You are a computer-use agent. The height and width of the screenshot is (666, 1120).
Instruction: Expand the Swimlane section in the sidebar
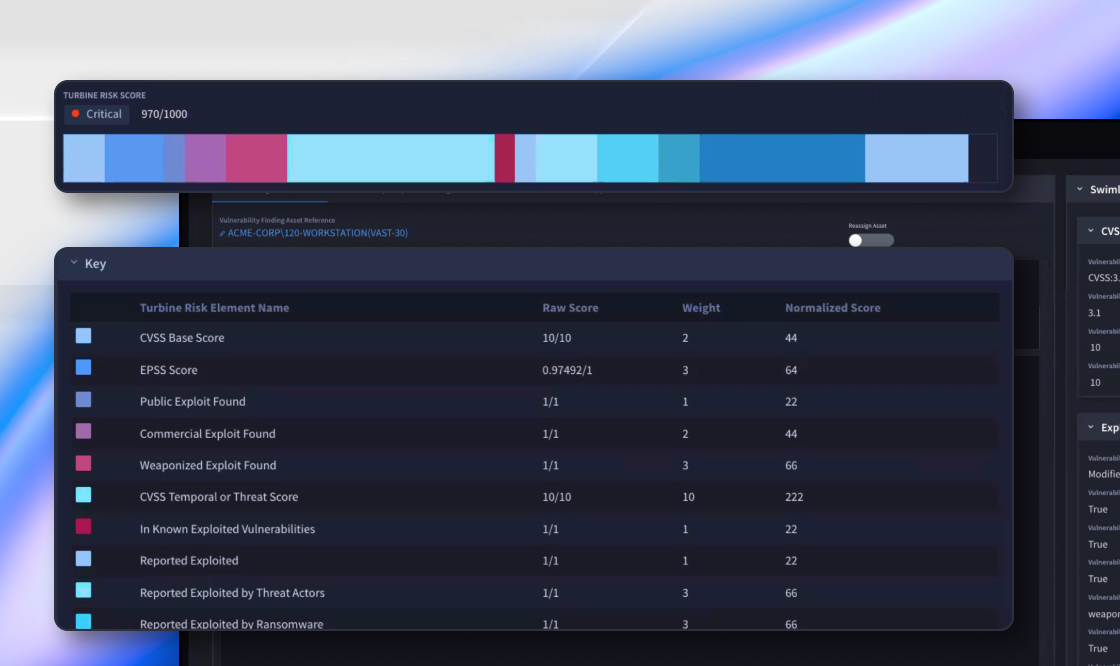(1079, 188)
